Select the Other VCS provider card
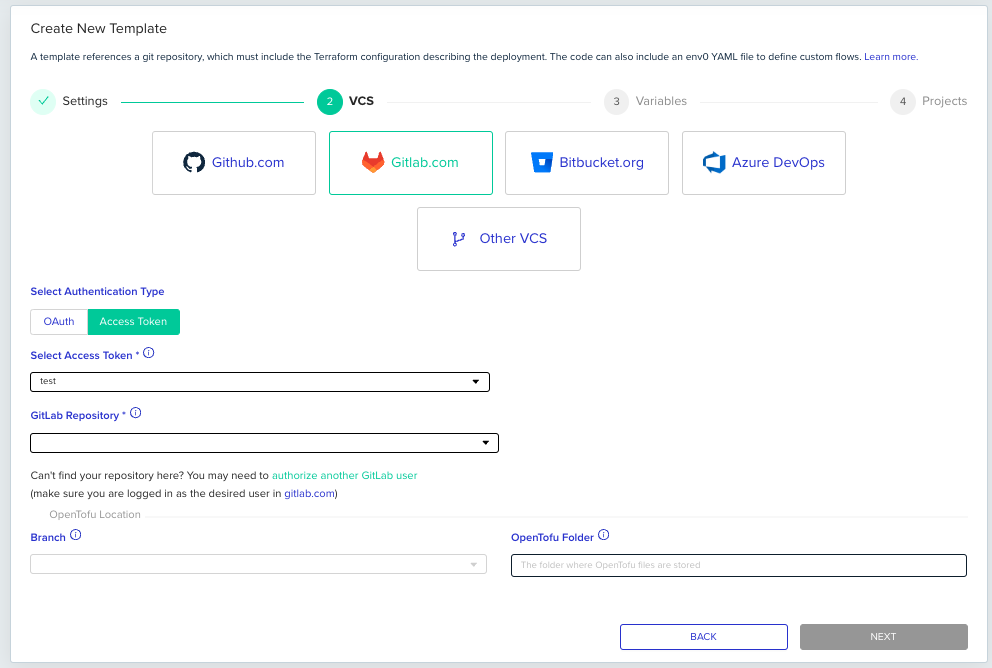Viewport: 992px width, 668px height. coord(499,239)
